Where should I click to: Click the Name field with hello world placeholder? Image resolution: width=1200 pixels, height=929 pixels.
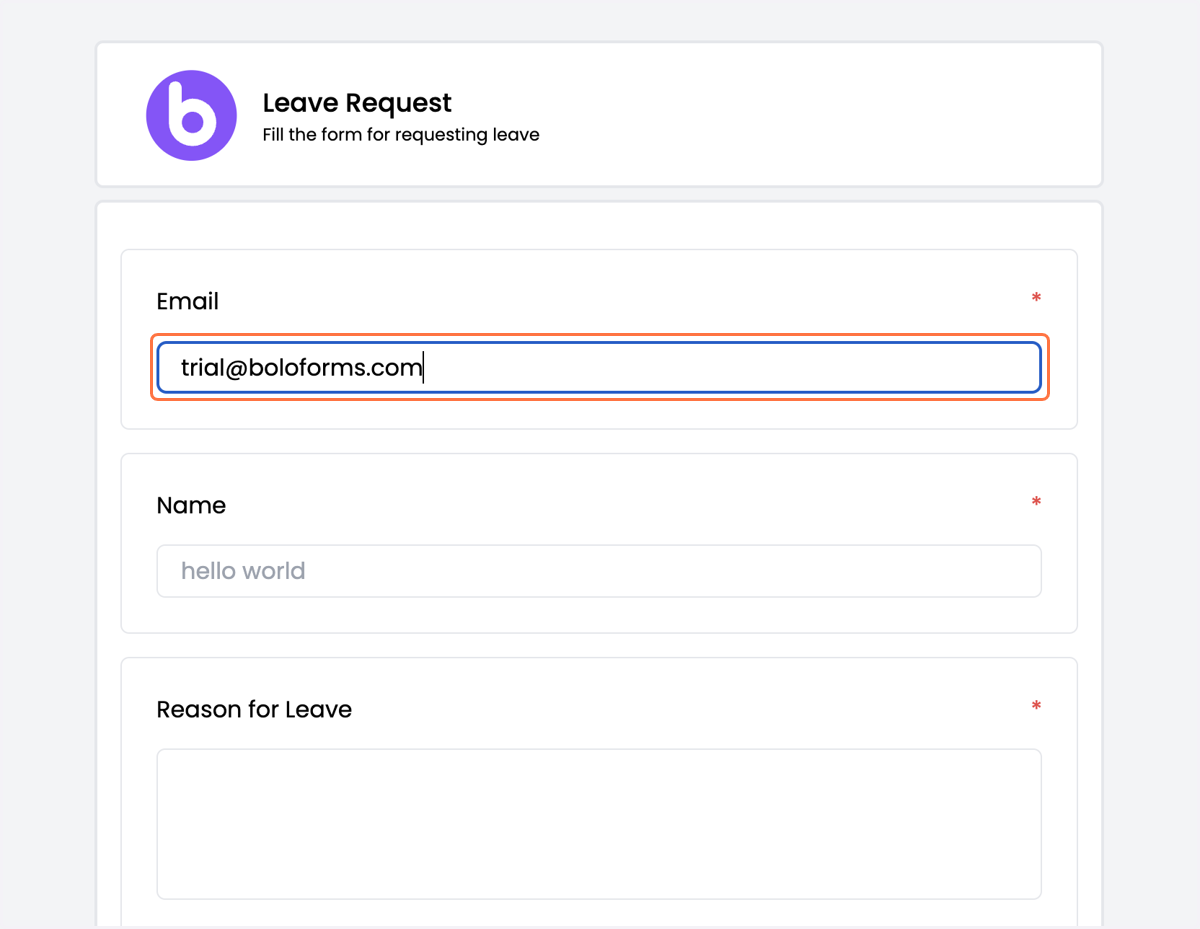coord(599,571)
